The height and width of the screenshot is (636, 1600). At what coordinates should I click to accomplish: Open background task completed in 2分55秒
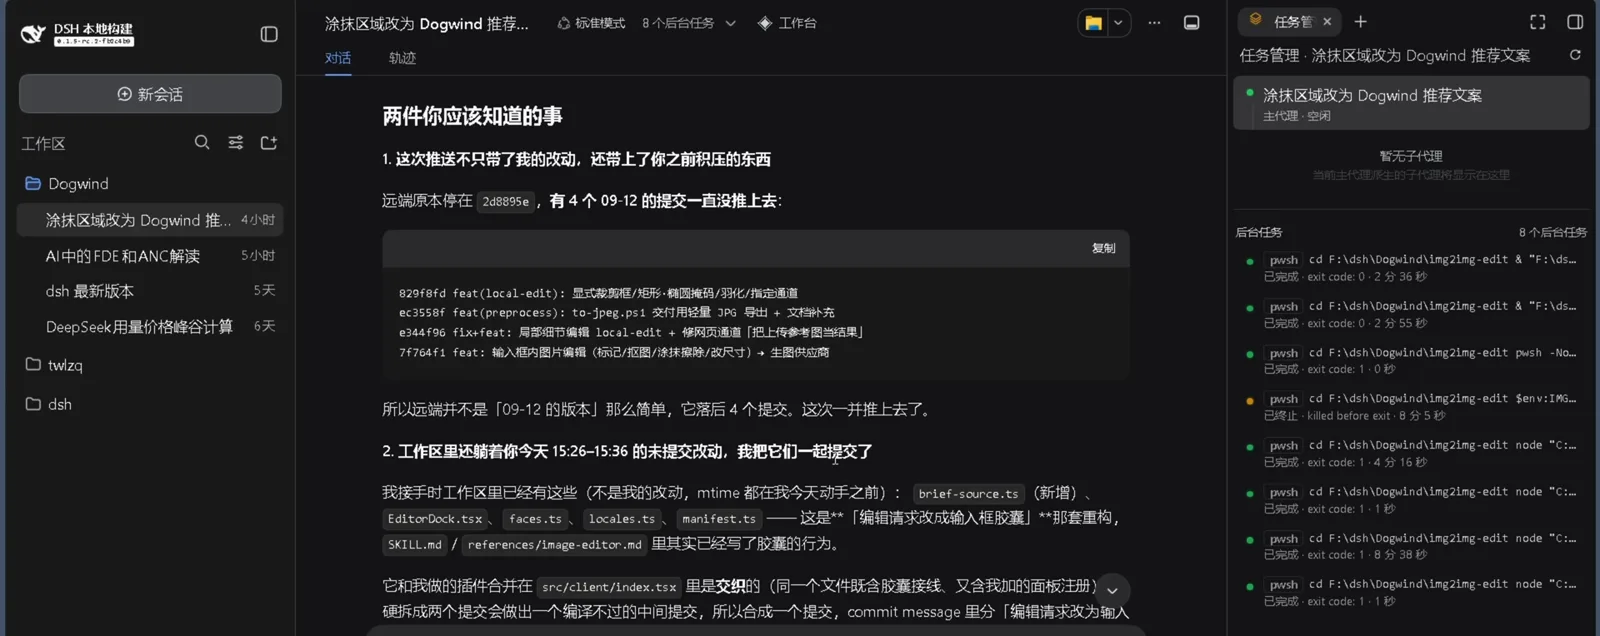pyautogui.click(x=1411, y=314)
